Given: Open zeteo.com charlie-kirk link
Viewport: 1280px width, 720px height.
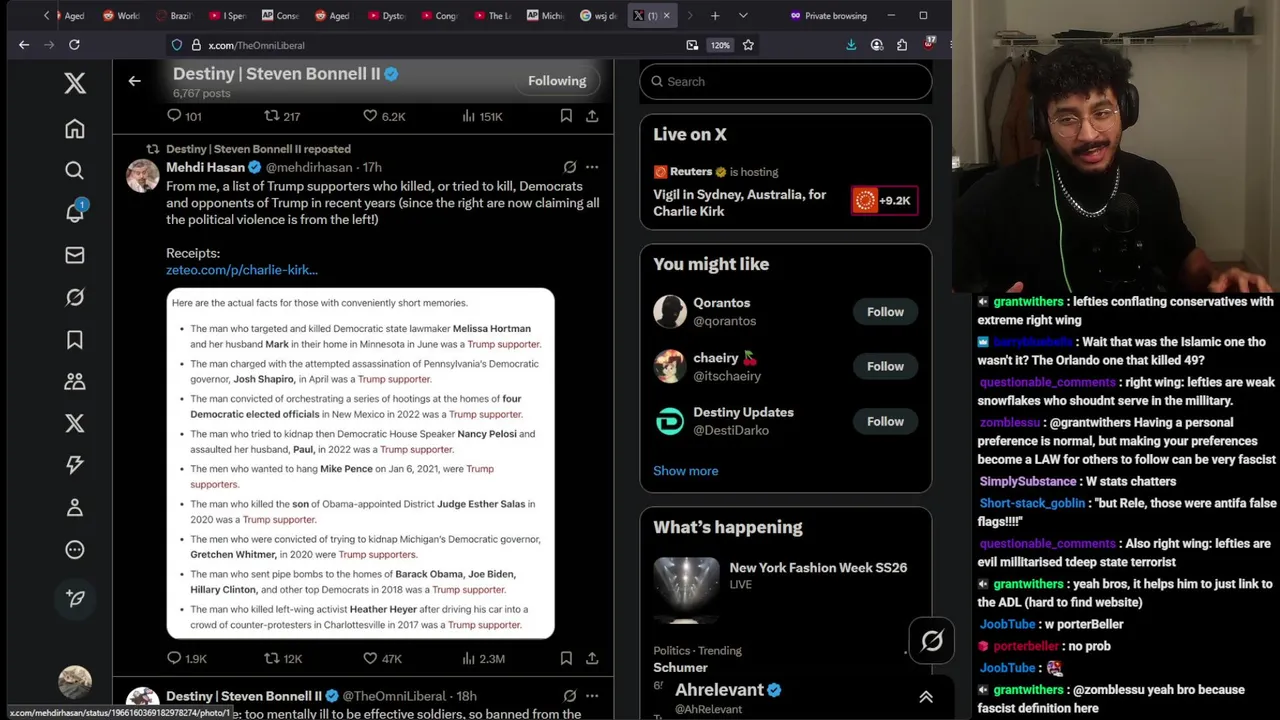Looking at the screenshot, I should 242,270.
